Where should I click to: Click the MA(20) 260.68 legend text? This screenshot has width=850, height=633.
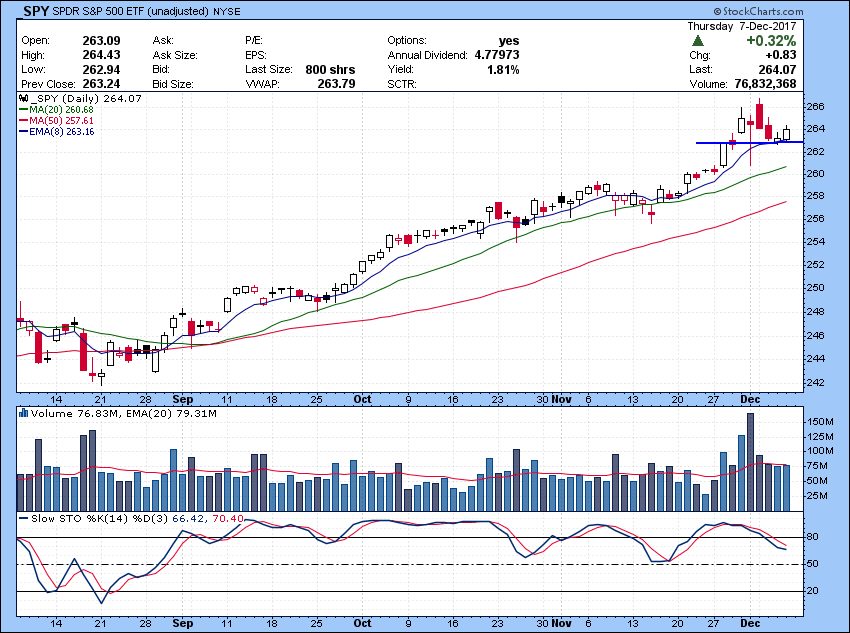(61, 110)
